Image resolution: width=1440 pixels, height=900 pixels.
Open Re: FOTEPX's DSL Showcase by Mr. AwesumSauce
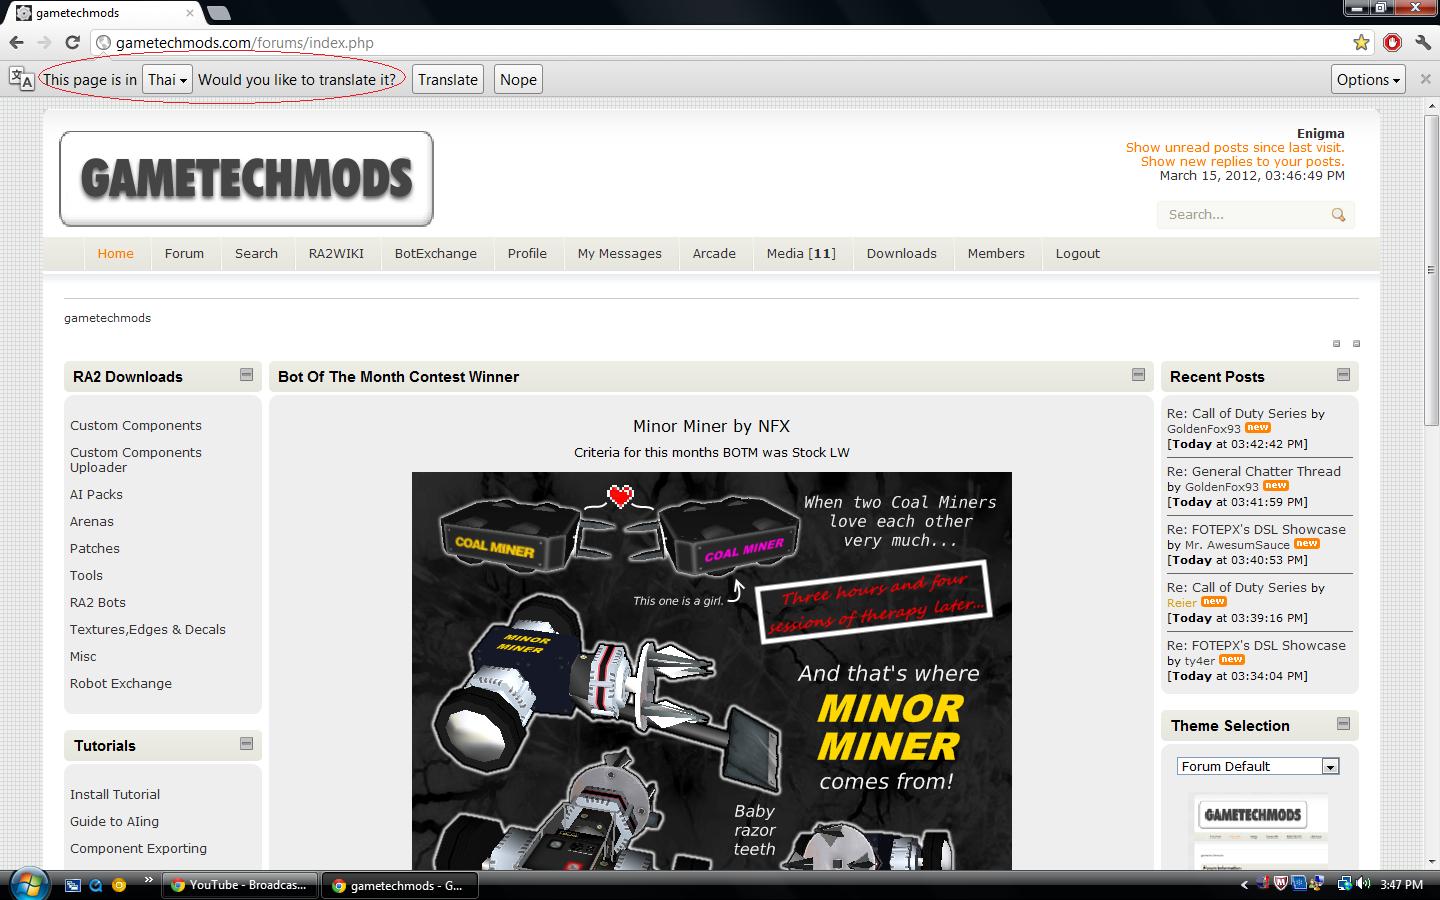tap(1256, 529)
